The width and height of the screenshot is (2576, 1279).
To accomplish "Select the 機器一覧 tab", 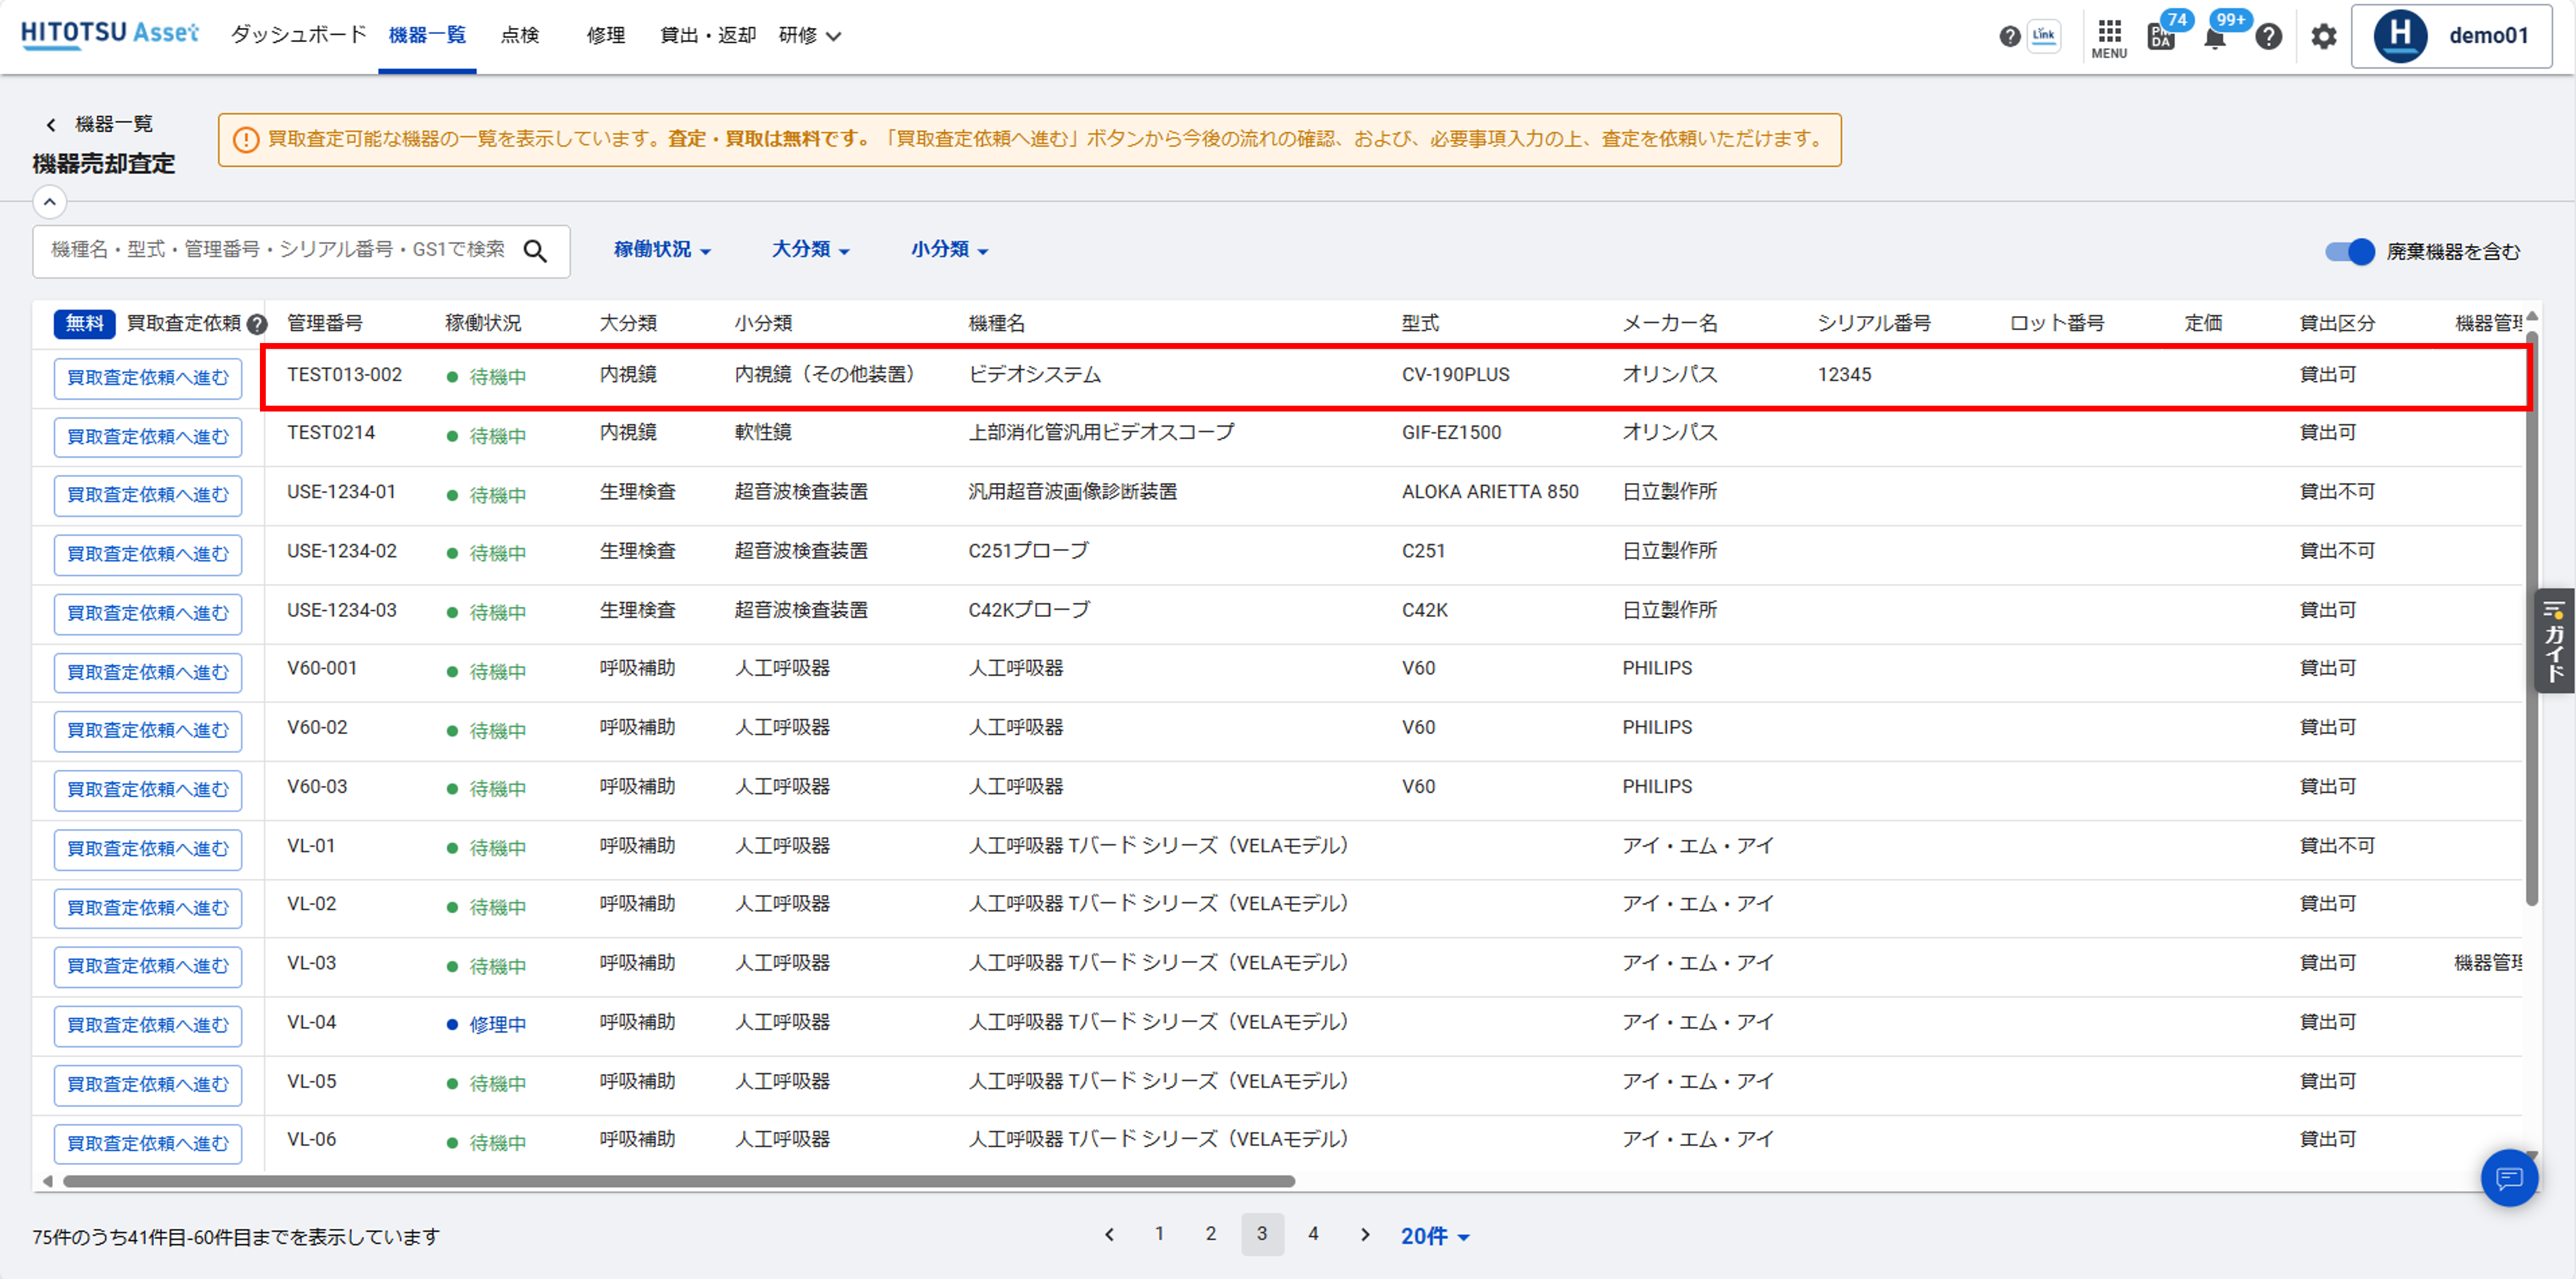I will point(427,35).
